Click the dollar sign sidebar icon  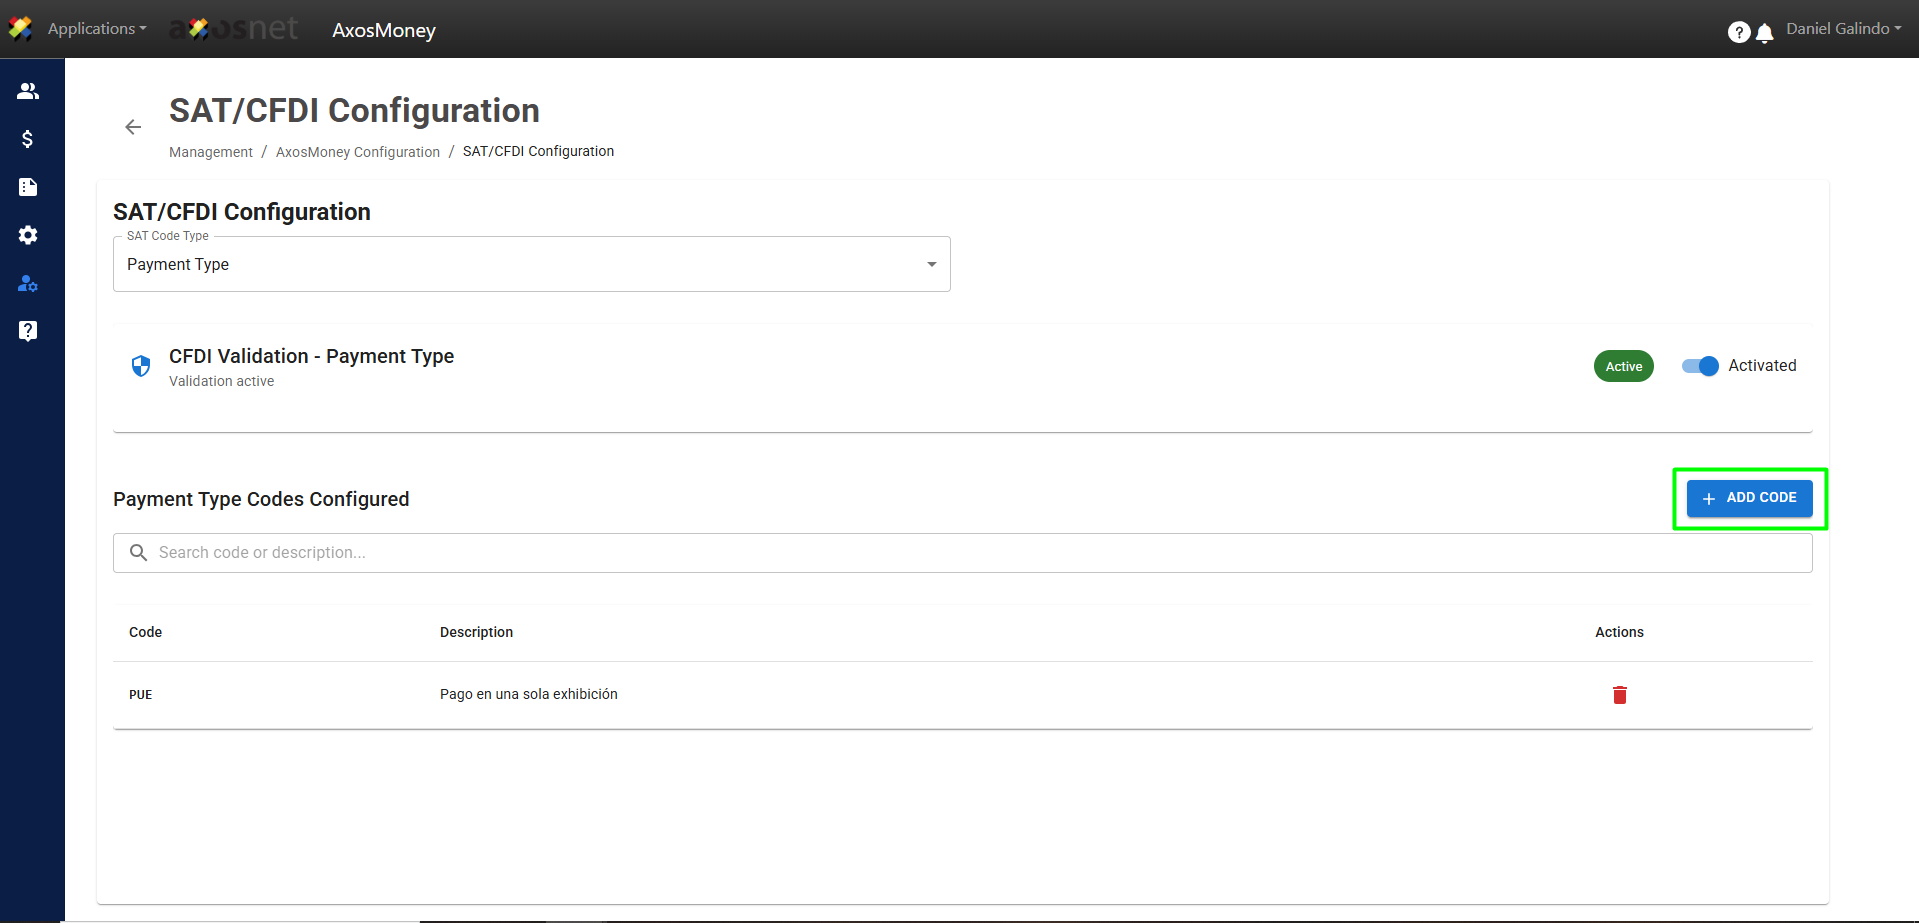click(x=28, y=139)
